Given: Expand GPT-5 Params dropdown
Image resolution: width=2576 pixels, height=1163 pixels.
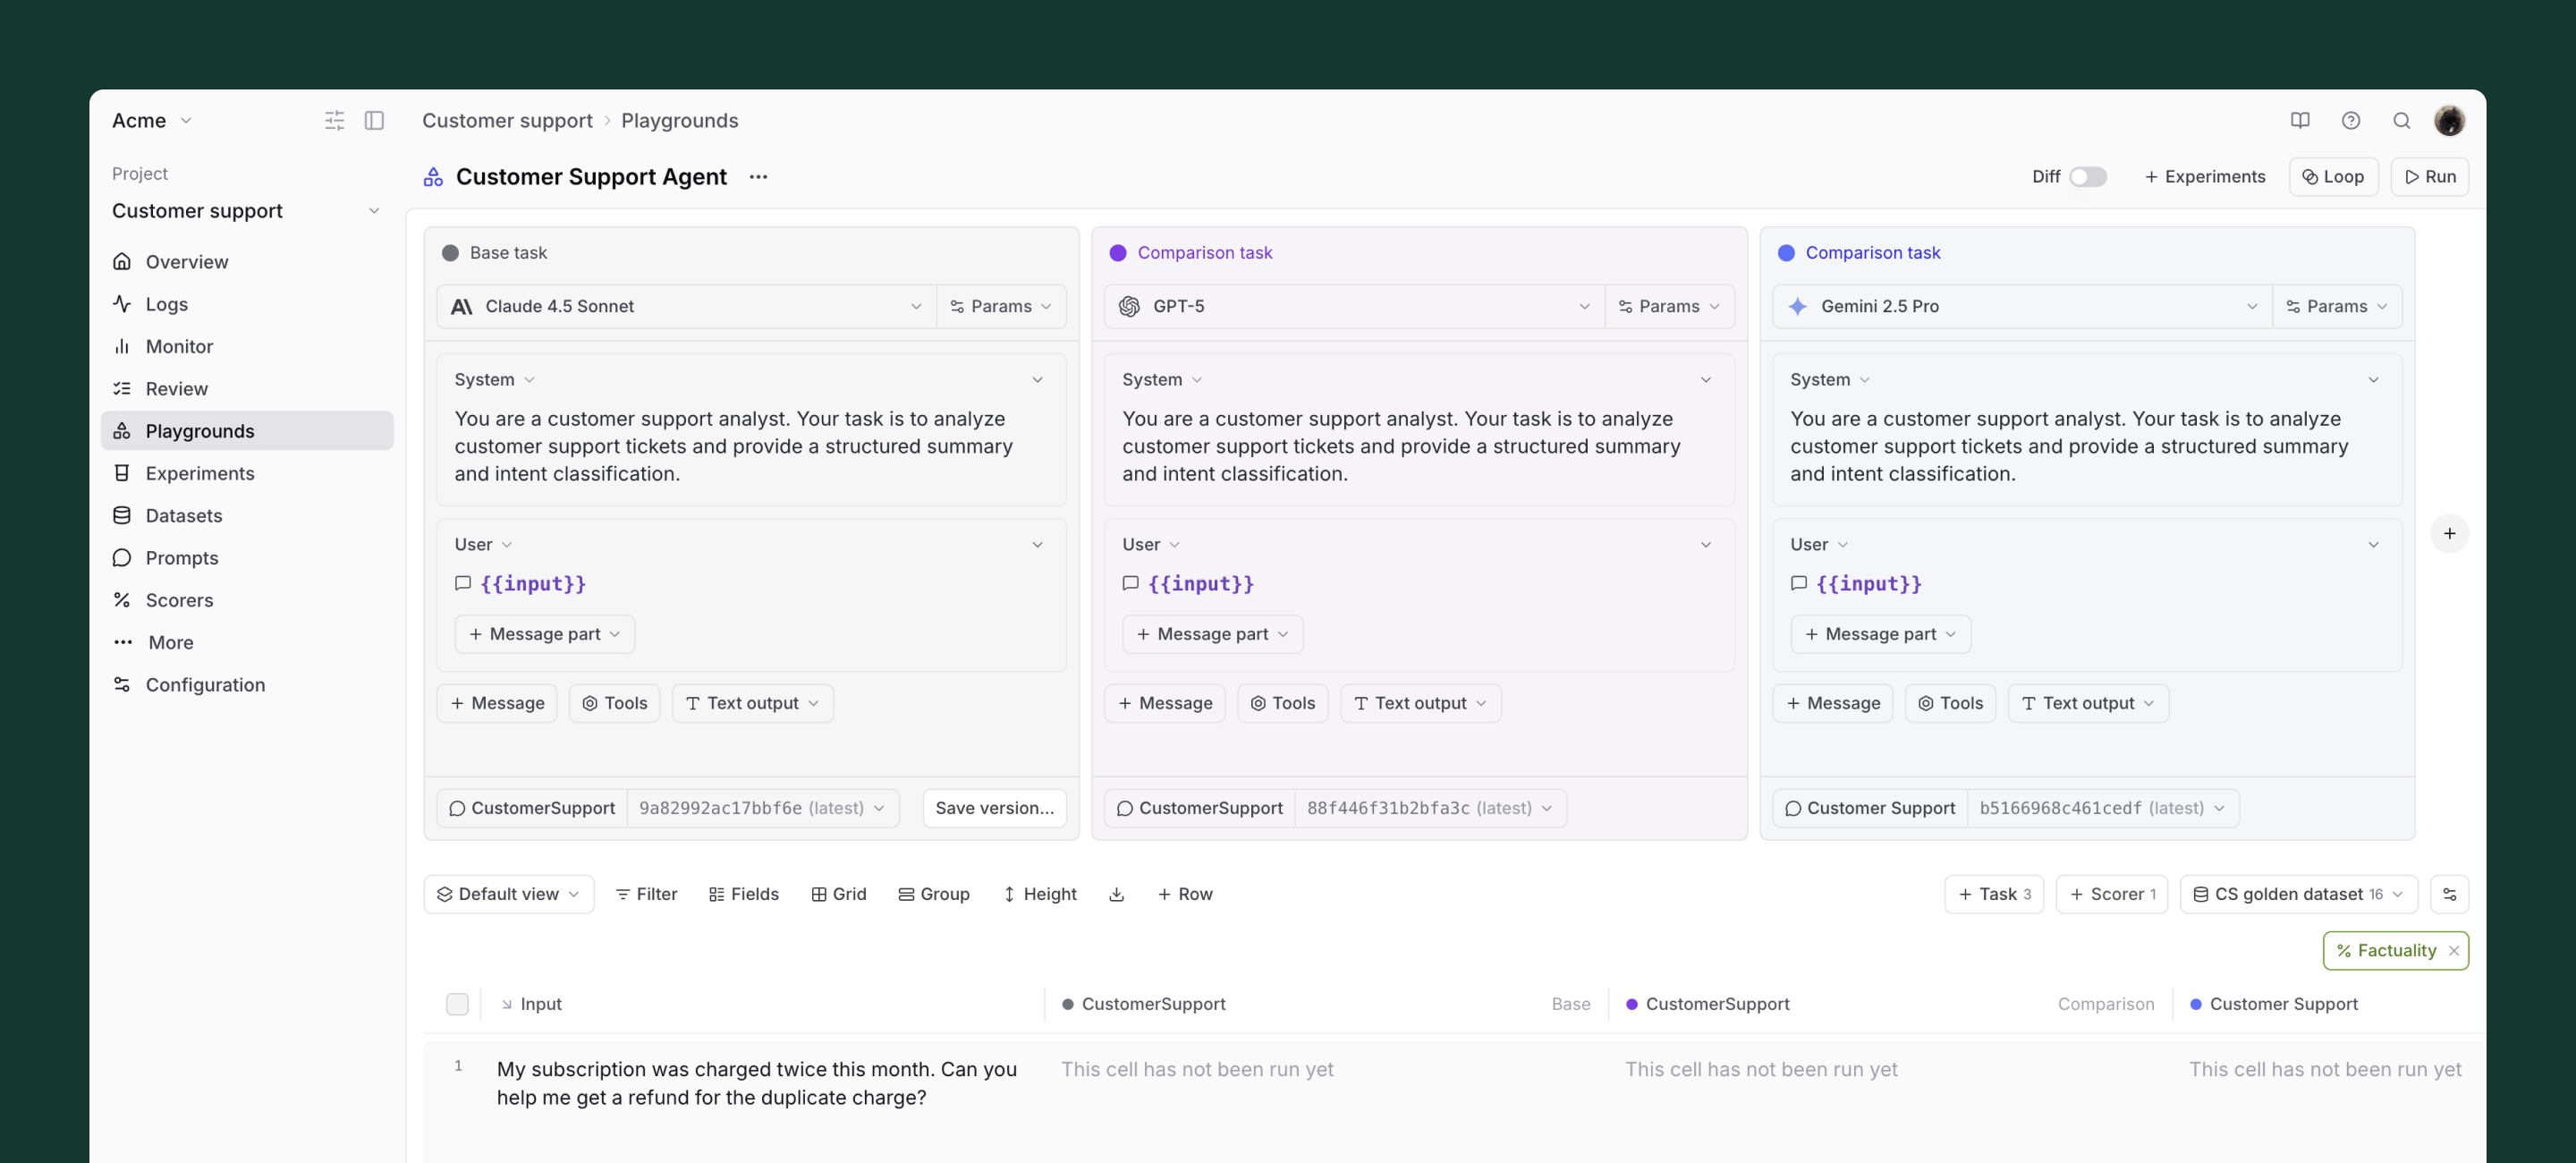Looking at the screenshot, I should coord(1669,306).
